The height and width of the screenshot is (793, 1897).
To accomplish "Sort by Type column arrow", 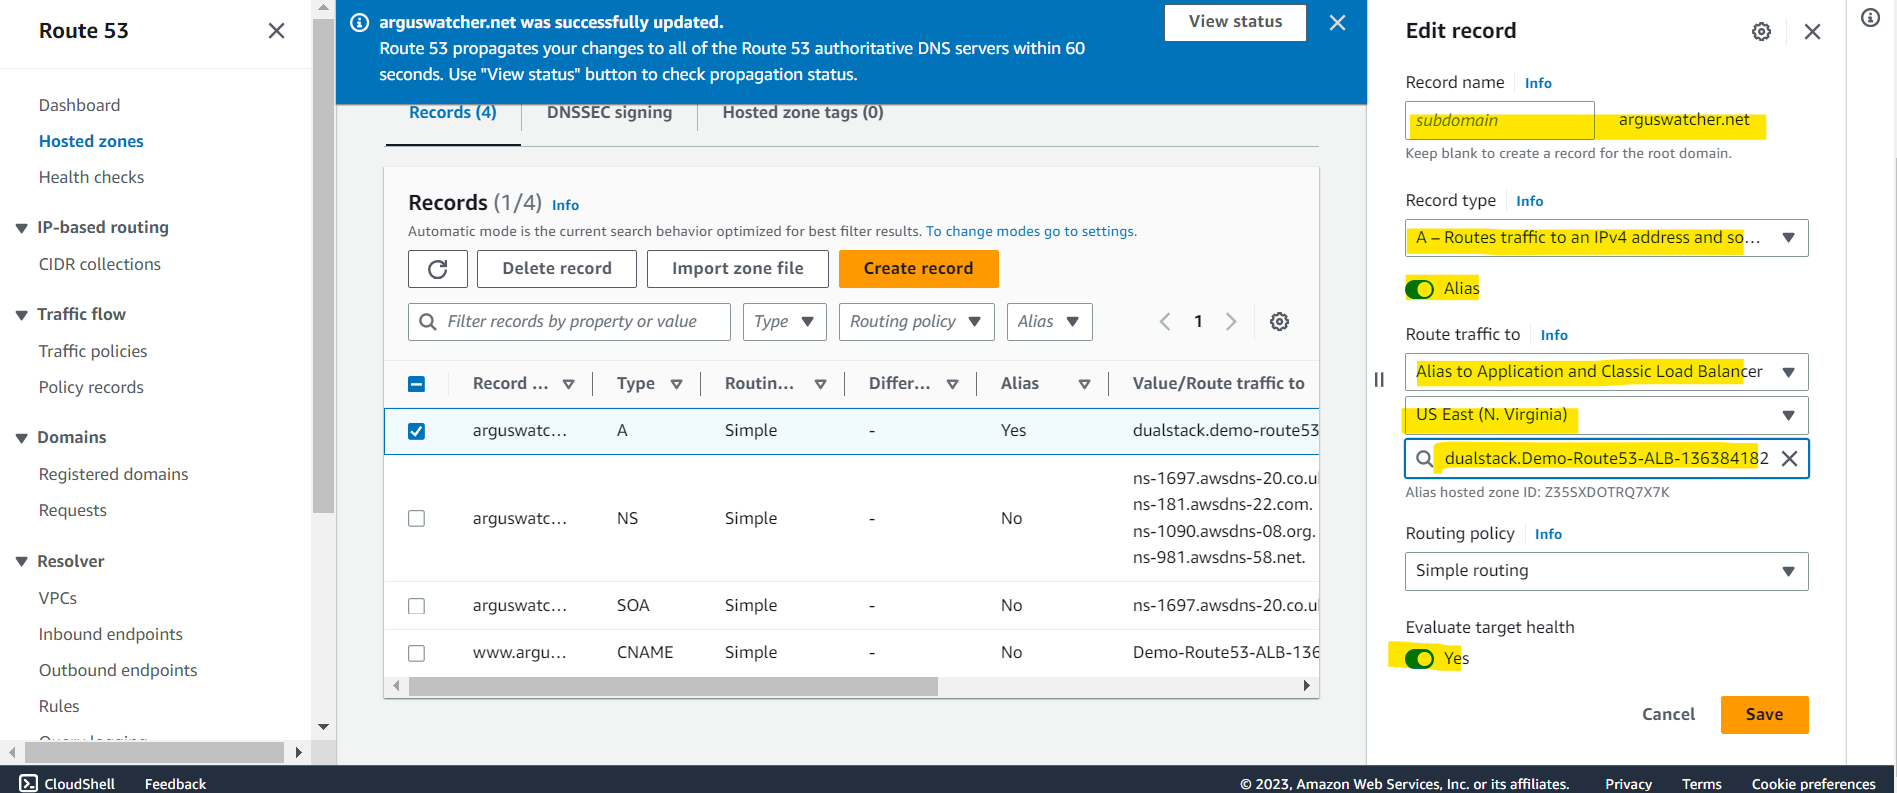I will click(x=677, y=384).
